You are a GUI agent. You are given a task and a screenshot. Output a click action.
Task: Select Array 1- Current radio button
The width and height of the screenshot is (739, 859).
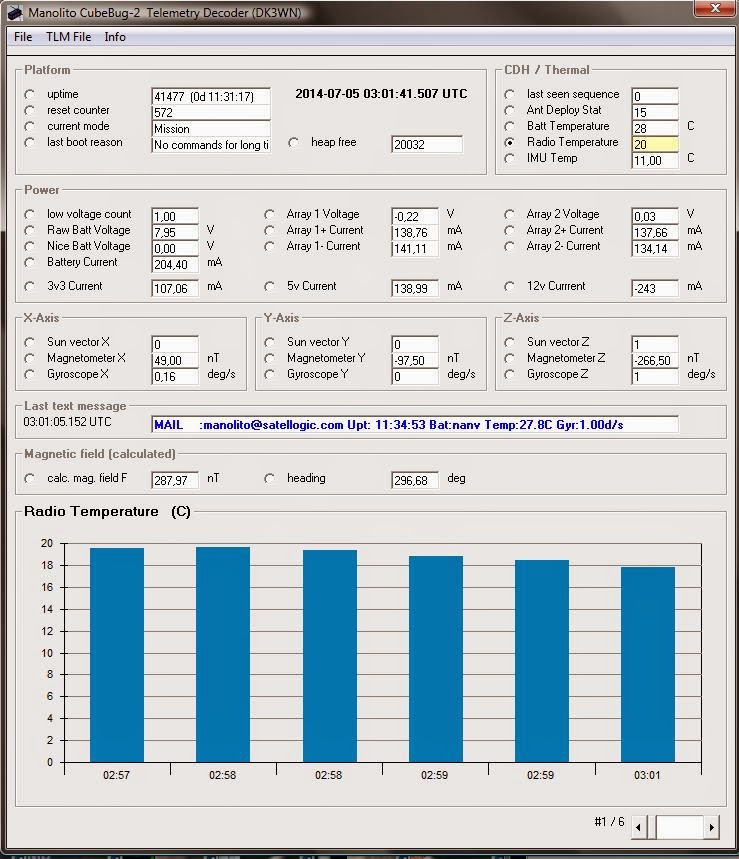point(269,247)
